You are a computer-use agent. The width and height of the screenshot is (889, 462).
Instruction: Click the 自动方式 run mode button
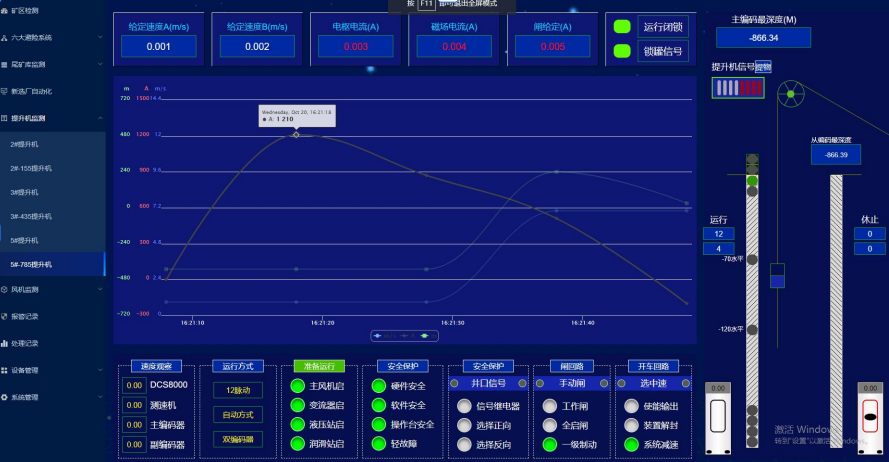click(238, 414)
